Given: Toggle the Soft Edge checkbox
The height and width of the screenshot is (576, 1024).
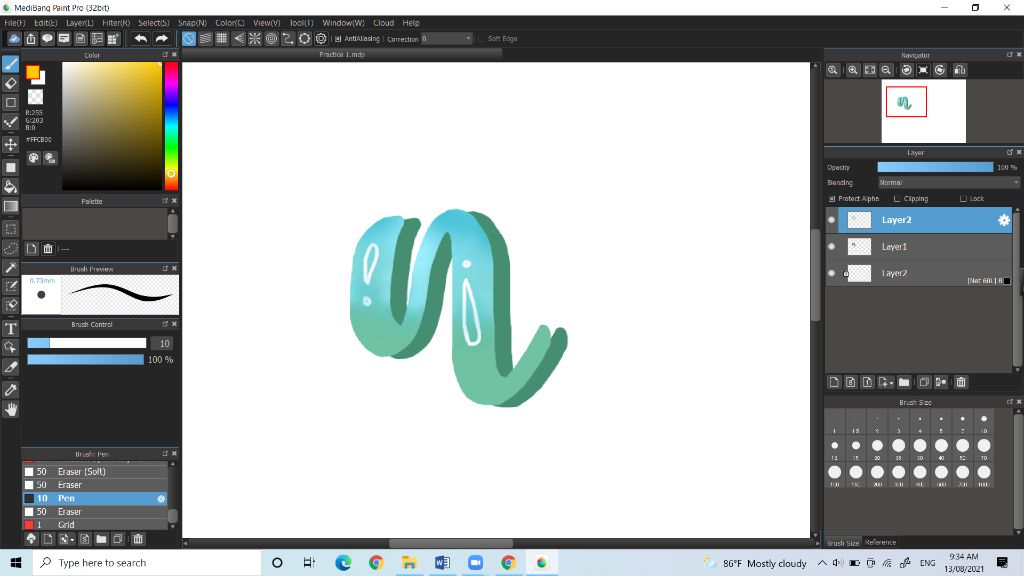Looking at the screenshot, I should point(481,39).
